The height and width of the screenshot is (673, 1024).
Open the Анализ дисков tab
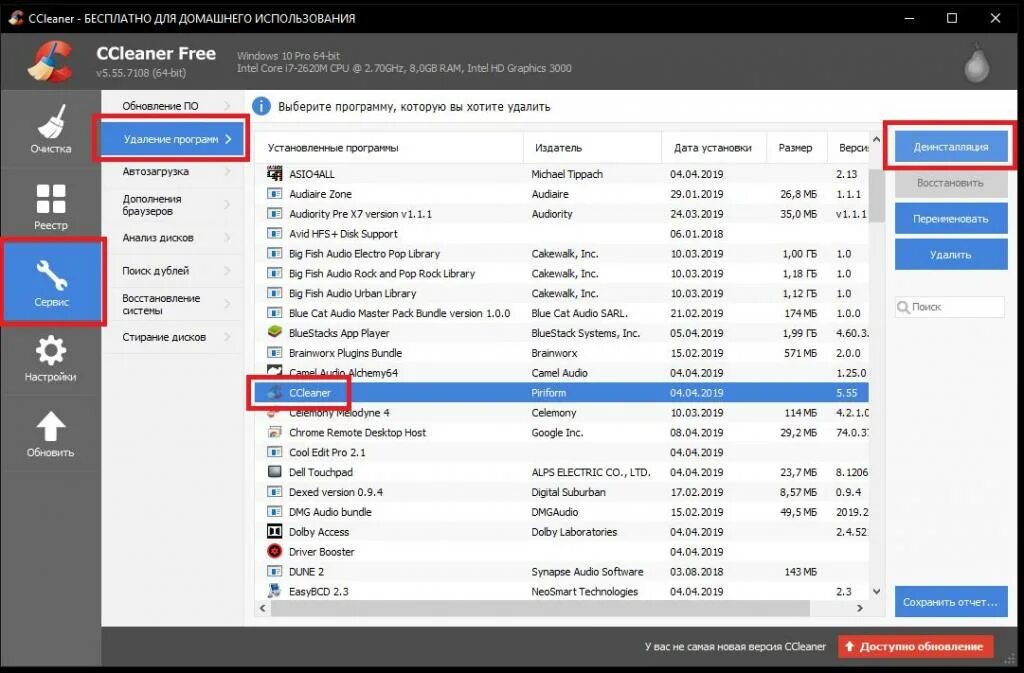point(172,238)
